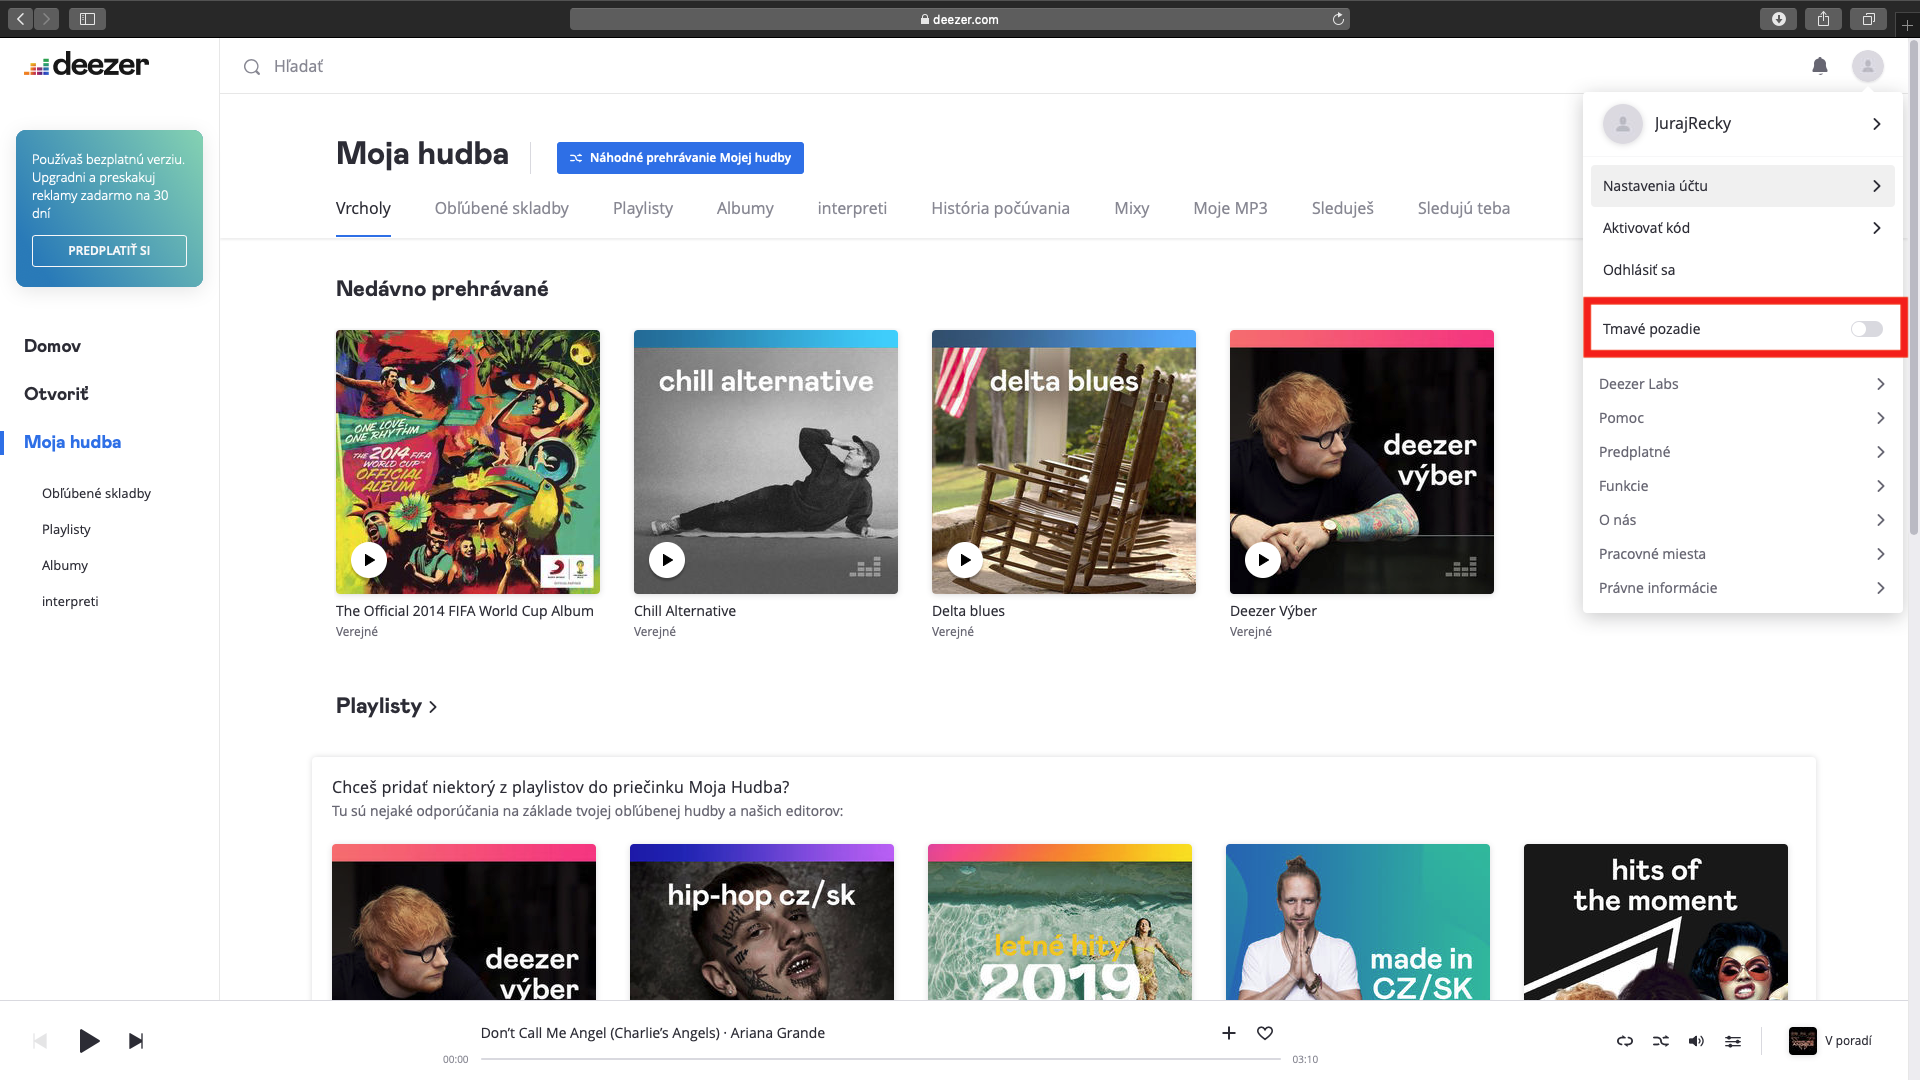Expand Deezer Labs in the menu
Viewport: 1920px width, 1080px height.
coord(1742,384)
